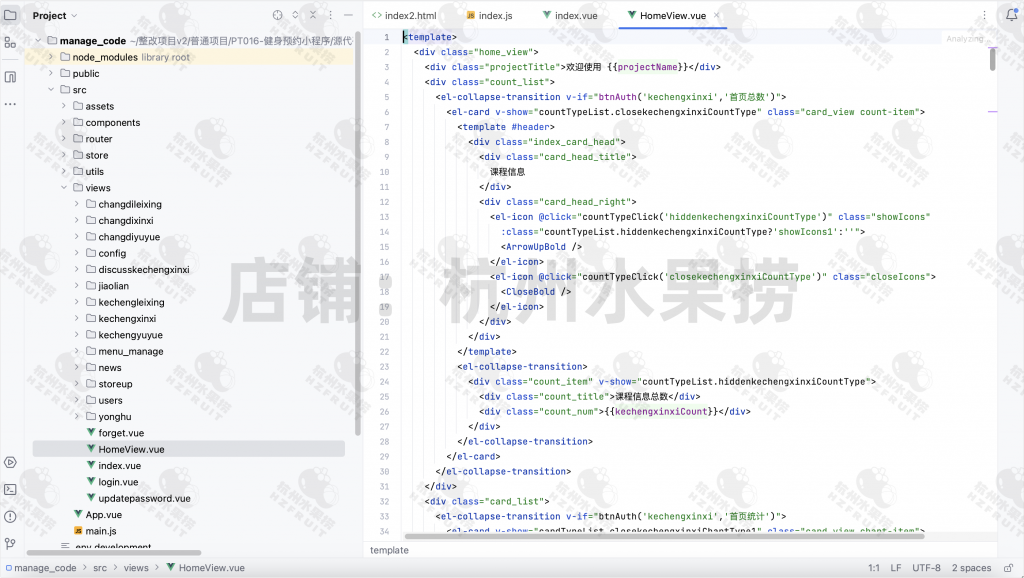
Task: Open the Services run icon in sidebar
Action: 10,462
